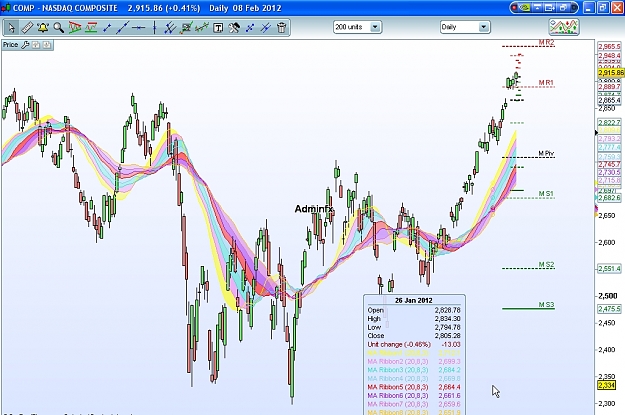Open the indicators chart button

click(564, 27)
